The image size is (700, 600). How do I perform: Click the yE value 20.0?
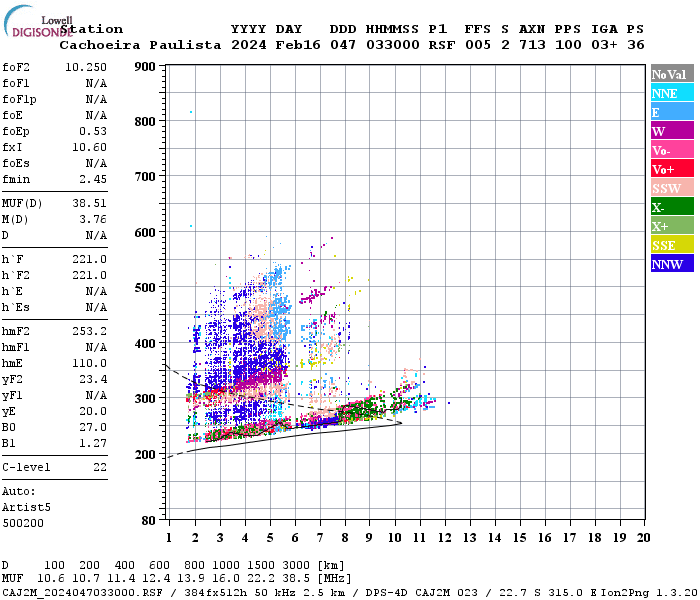pyautogui.click(x=93, y=412)
